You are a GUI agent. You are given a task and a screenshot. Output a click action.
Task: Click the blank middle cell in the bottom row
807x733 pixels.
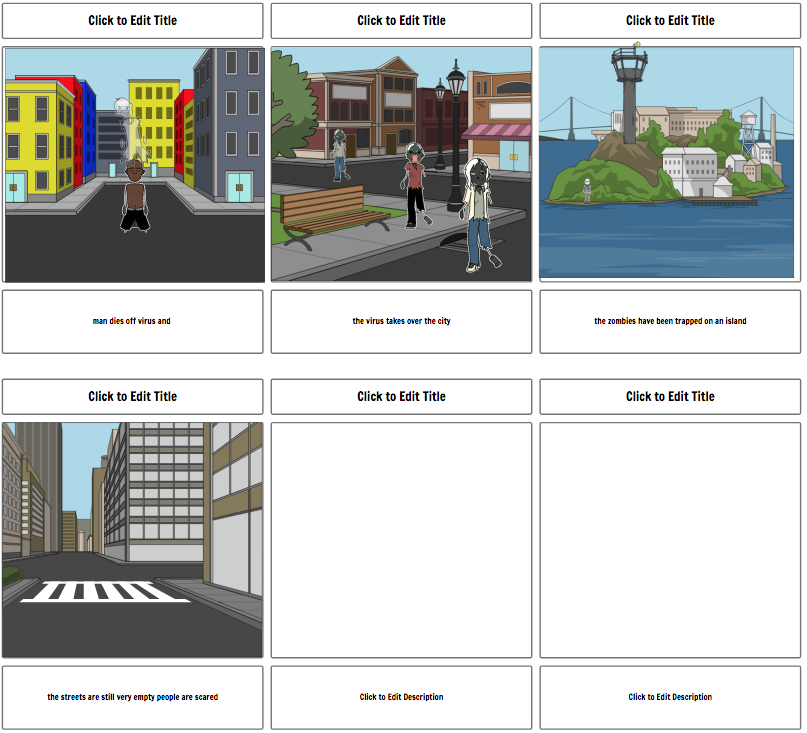(x=401, y=540)
